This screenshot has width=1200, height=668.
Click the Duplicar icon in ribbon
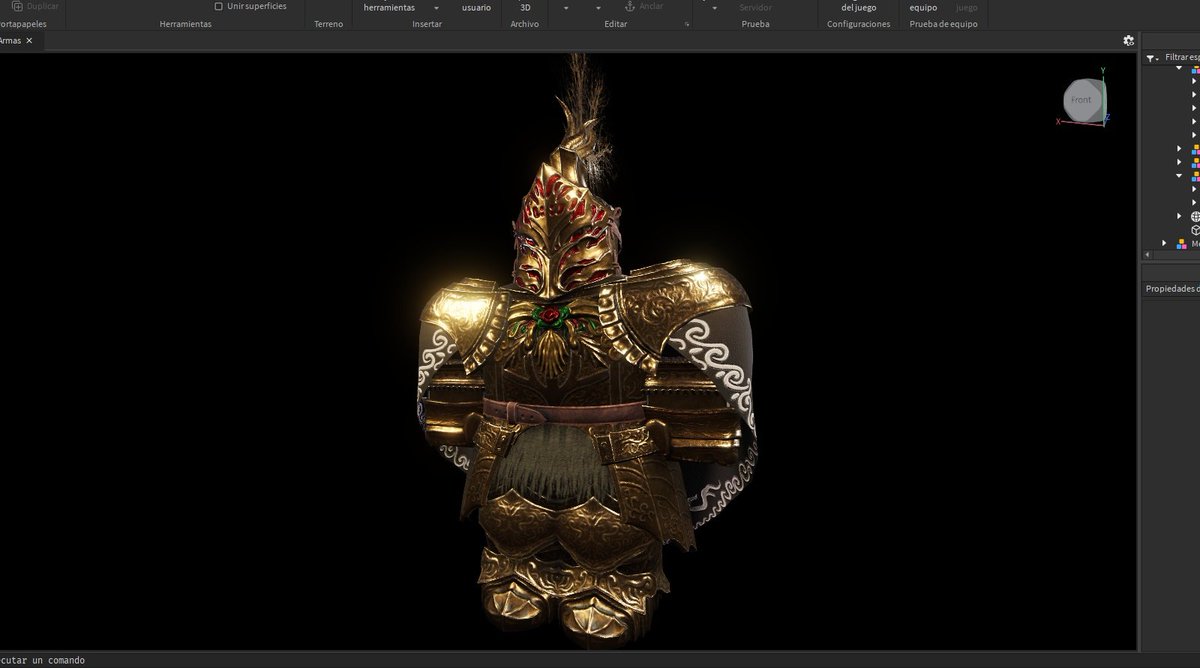pyautogui.click(x=16, y=6)
